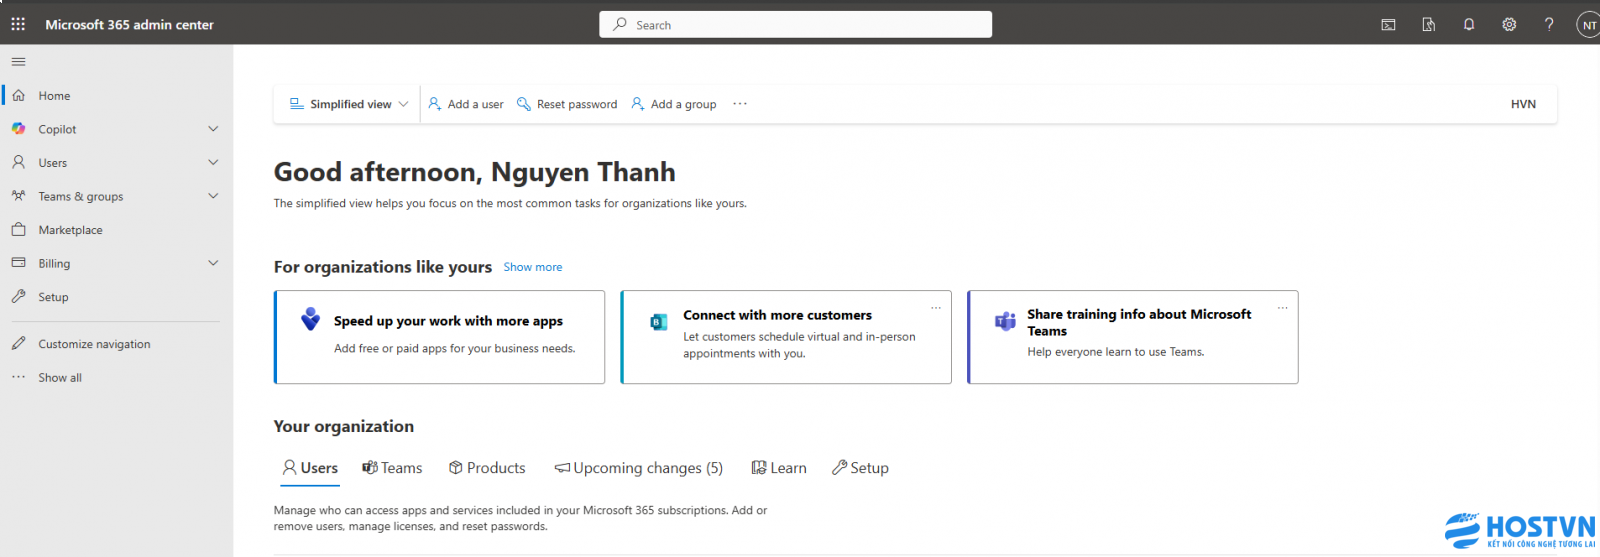The image size is (1600, 557).
Task: Expand Billing menu chevron
Action: (213, 263)
